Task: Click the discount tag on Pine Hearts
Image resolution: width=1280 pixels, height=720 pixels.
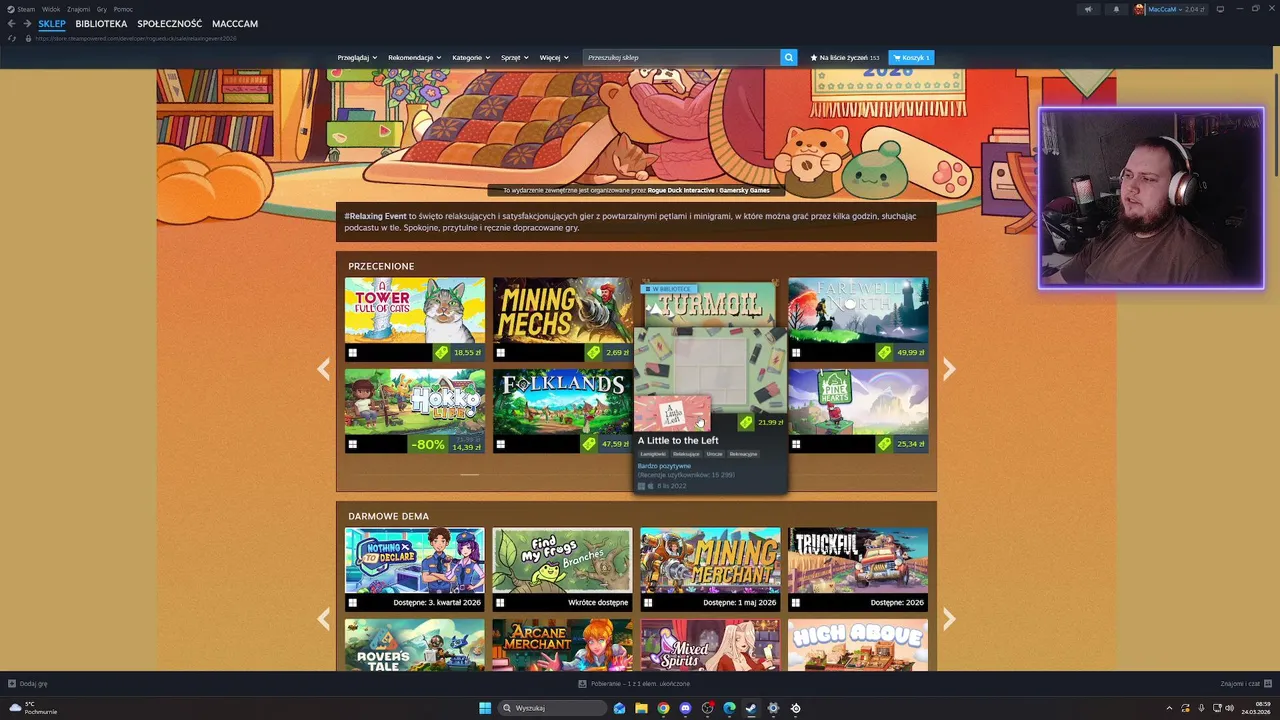Action: click(x=884, y=444)
